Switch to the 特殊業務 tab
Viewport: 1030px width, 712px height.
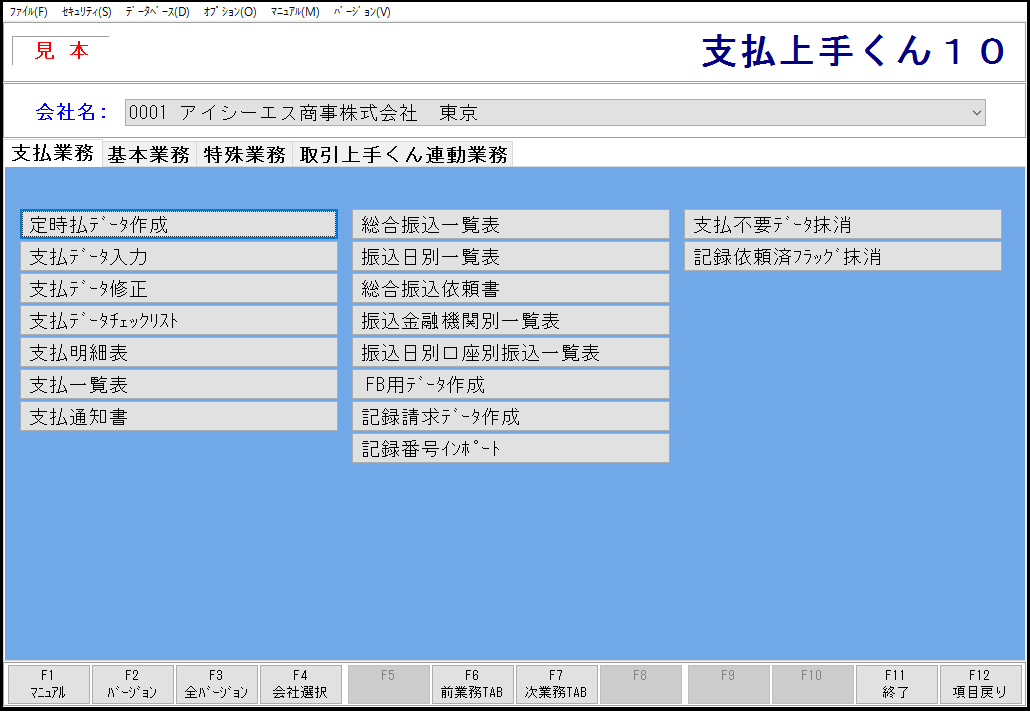244,154
